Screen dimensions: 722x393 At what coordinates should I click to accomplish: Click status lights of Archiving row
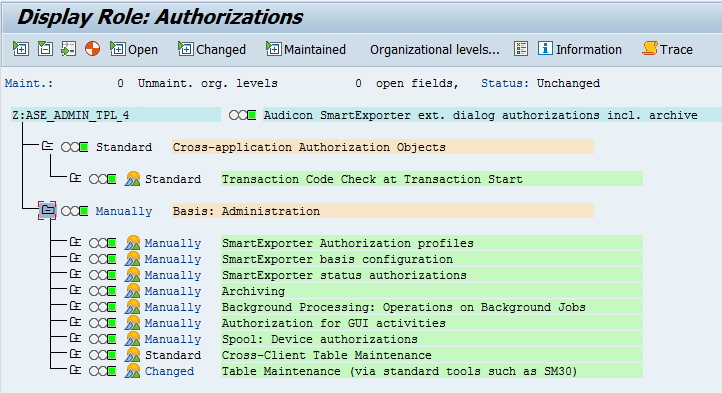[103, 291]
